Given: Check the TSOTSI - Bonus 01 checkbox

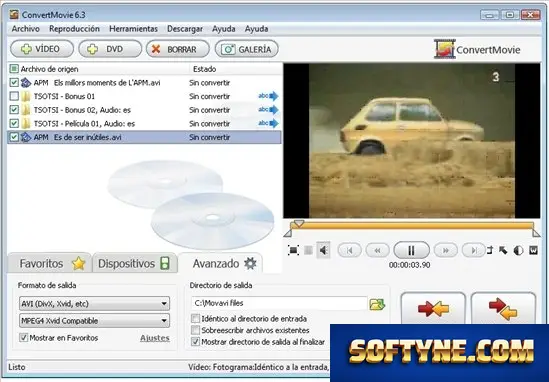Looking at the screenshot, I should point(14,96).
